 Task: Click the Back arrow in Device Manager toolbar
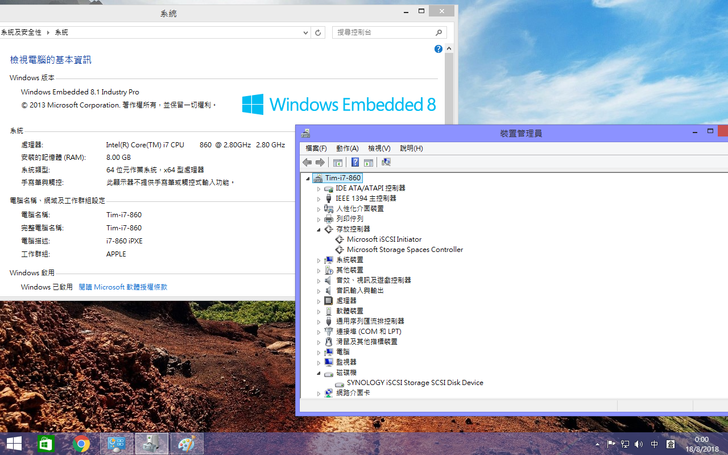tap(307, 162)
